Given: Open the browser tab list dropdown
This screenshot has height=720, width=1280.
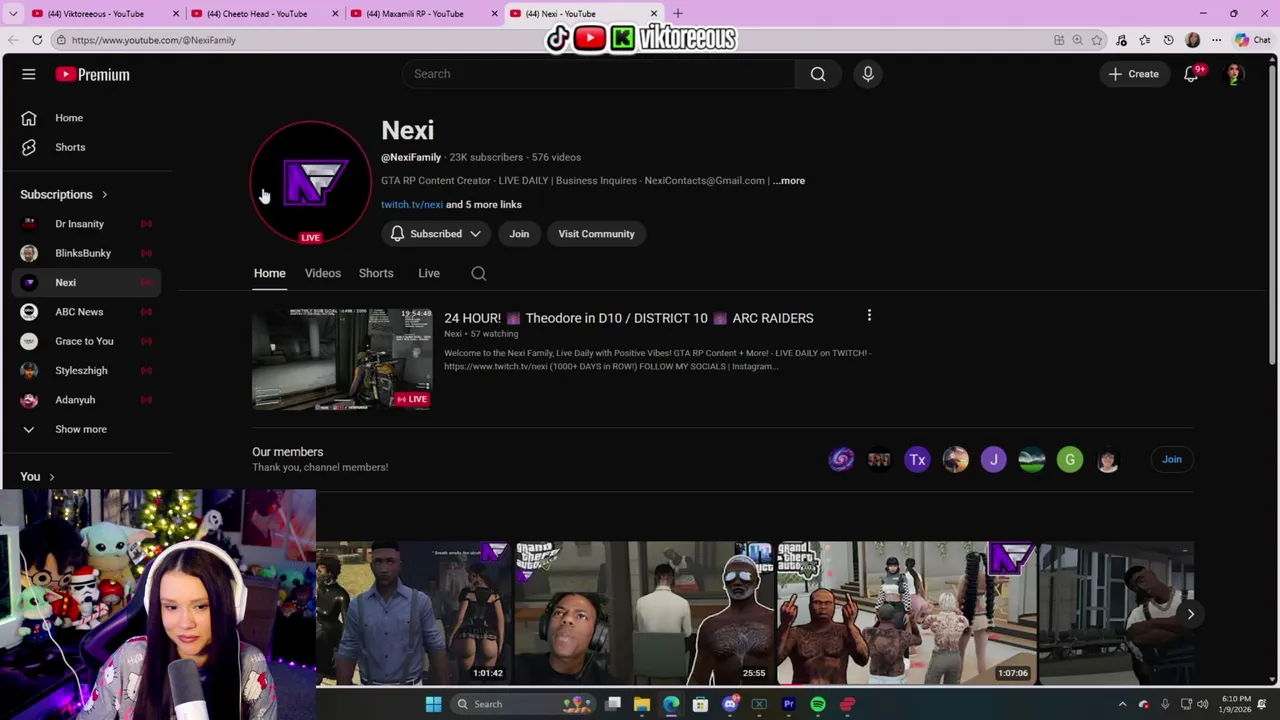Looking at the screenshot, I should click(13, 13).
